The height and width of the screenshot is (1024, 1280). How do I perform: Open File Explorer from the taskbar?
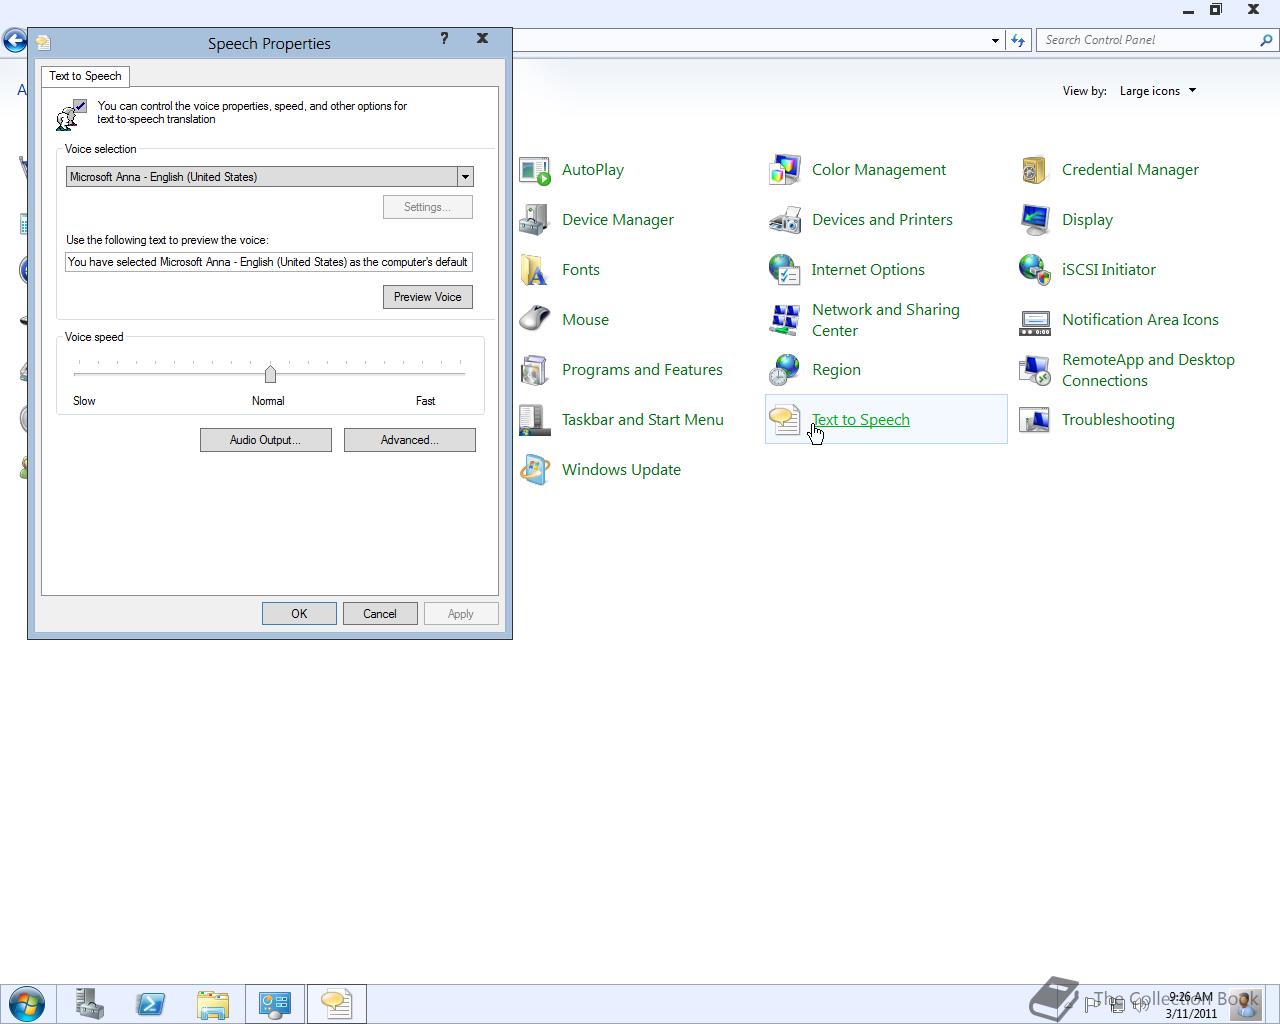[x=213, y=1004]
